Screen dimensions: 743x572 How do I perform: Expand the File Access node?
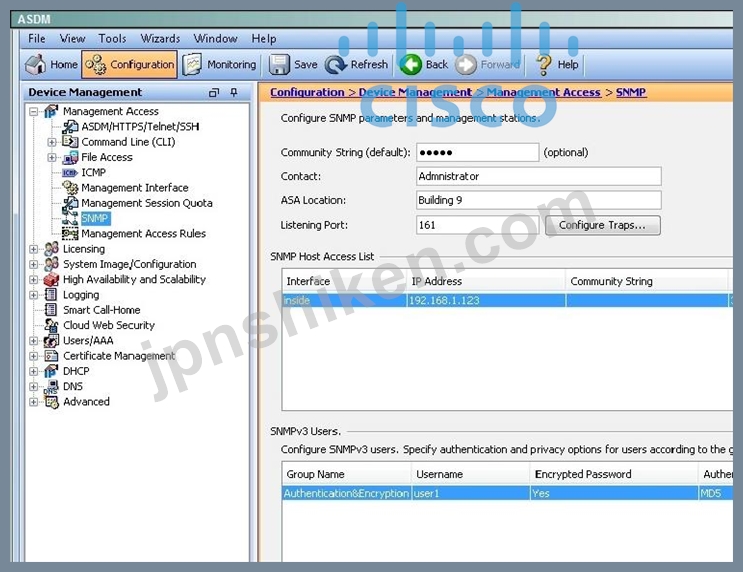(x=52, y=157)
